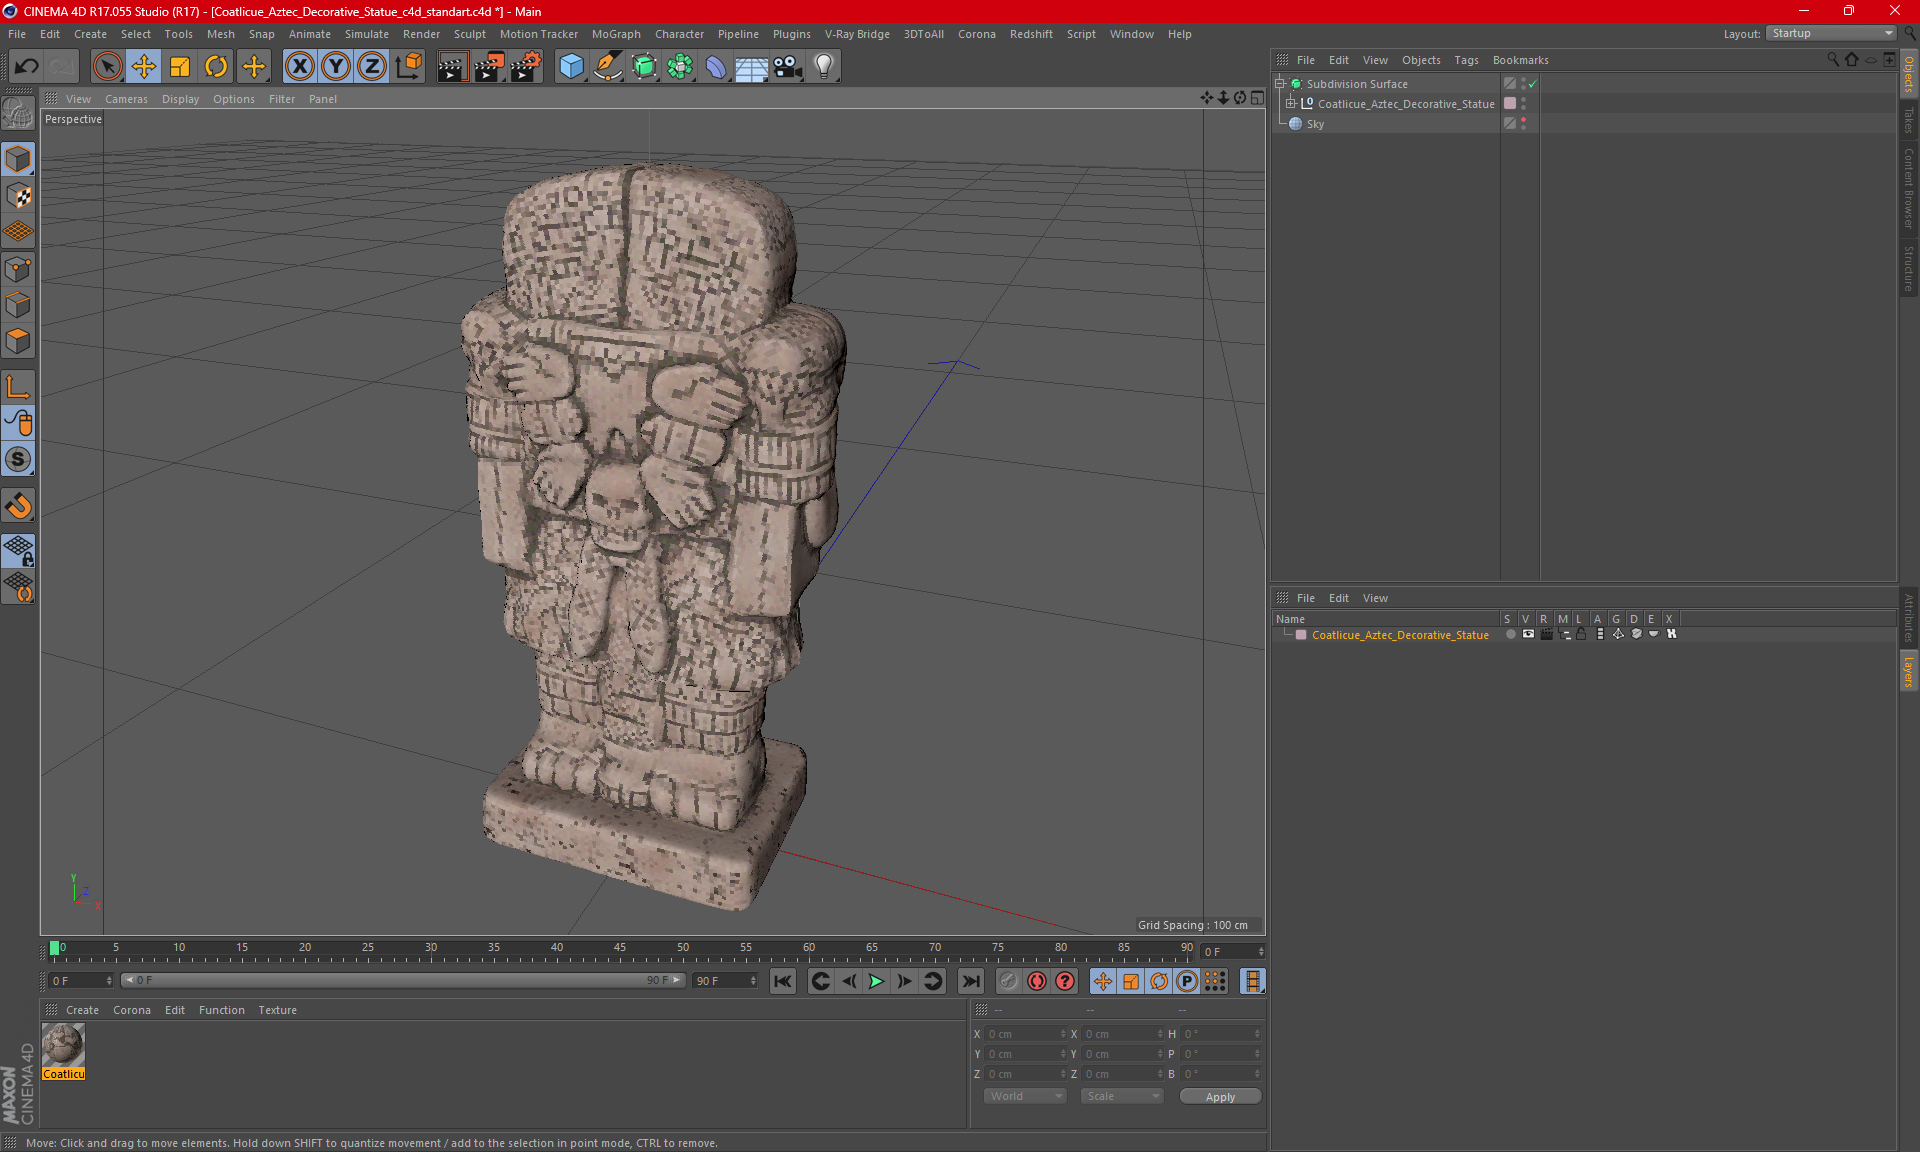Click the coordinate system icon

(x=409, y=66)
